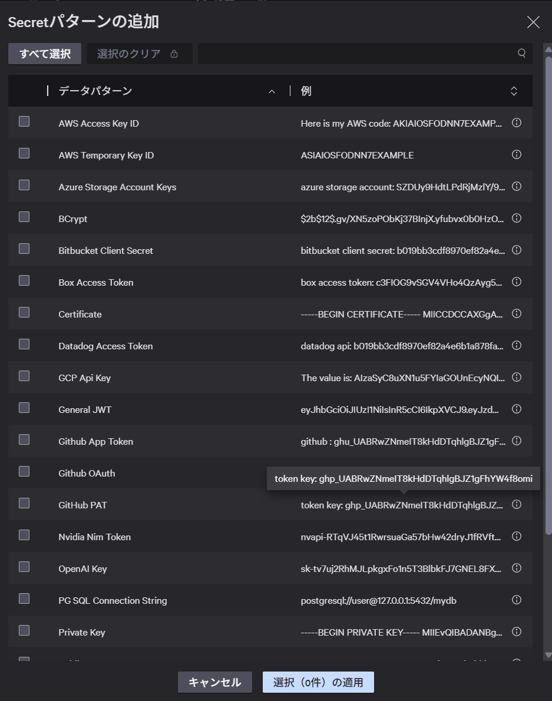Image resolution: width=552 pixels, height=701 pixels.
Task: Enable the GCP Api Key checkbox
Action: tap(24, 376)
